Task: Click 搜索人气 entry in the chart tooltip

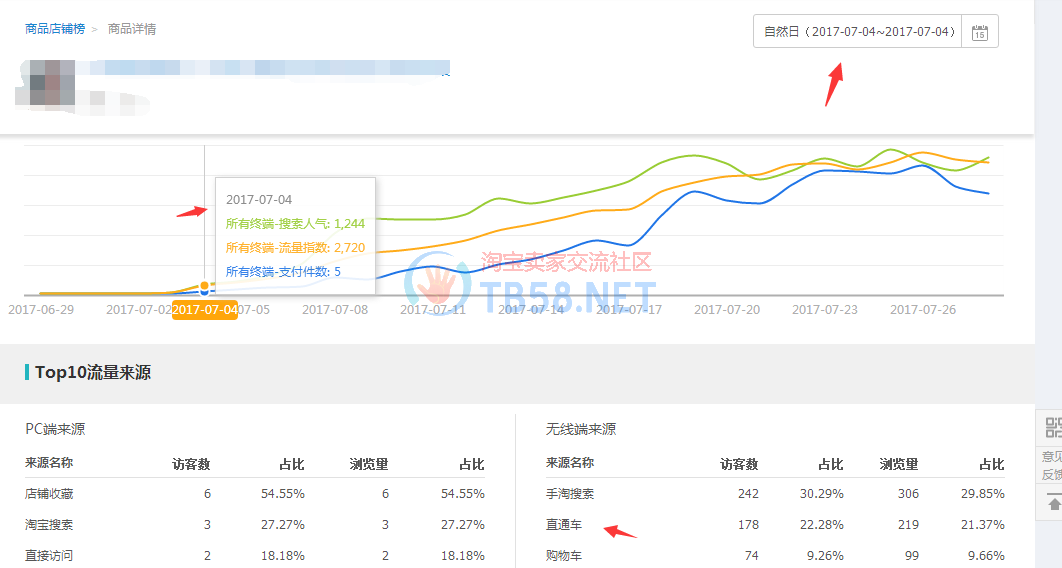Action: [295, 224]
